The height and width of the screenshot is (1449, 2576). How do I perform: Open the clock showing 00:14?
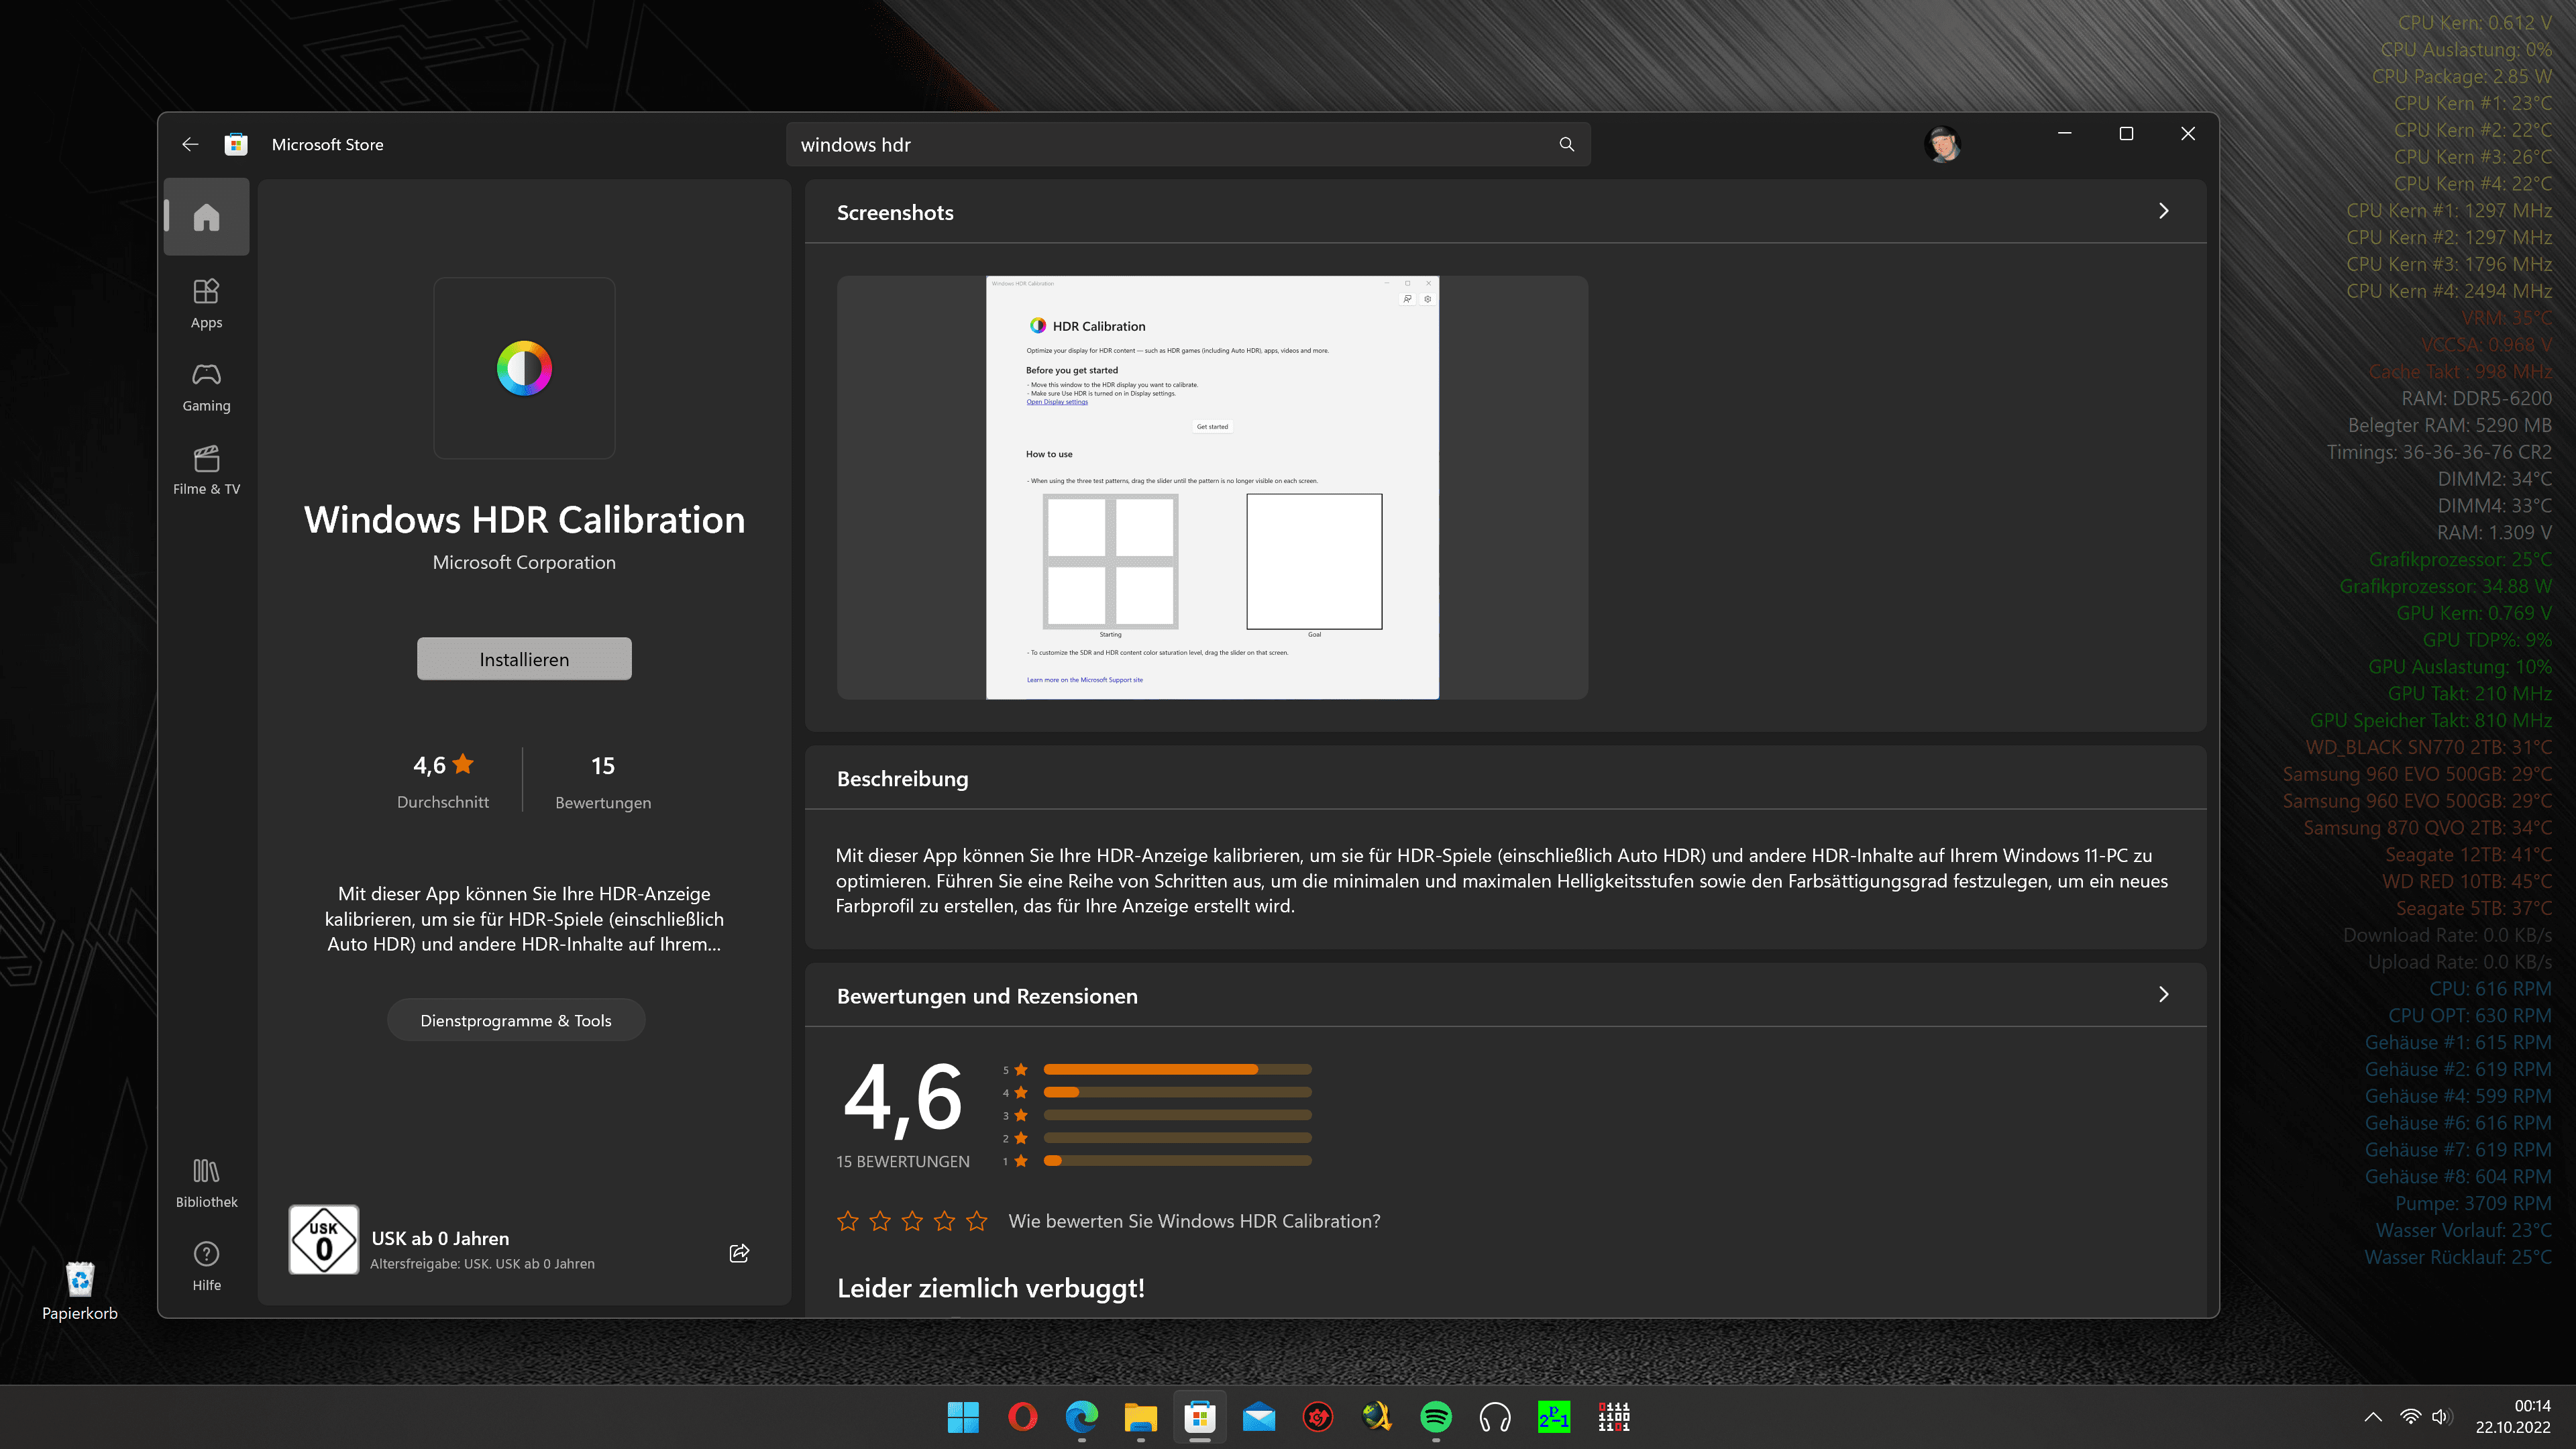[x=2512, y=1417]
